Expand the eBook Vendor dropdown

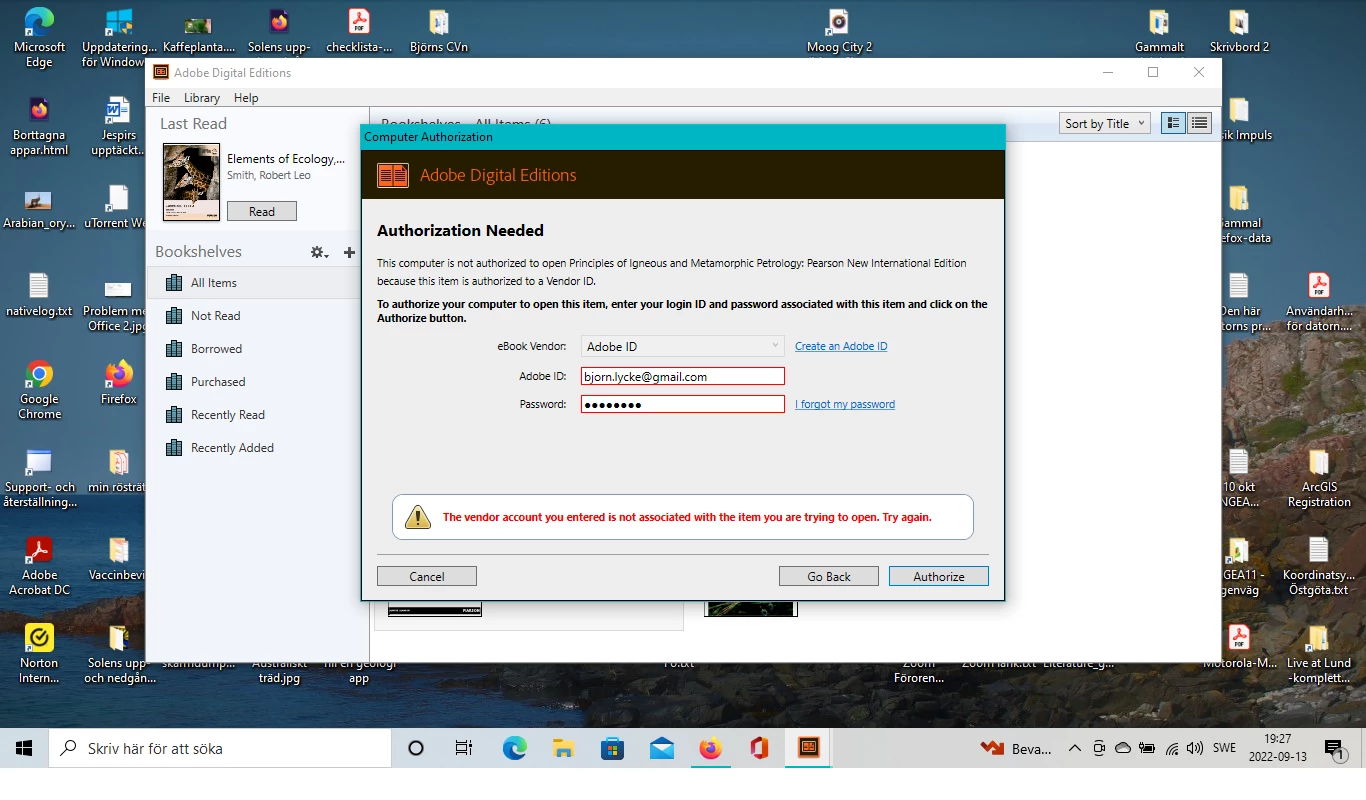pyautogui.click(x=682, y=346)
